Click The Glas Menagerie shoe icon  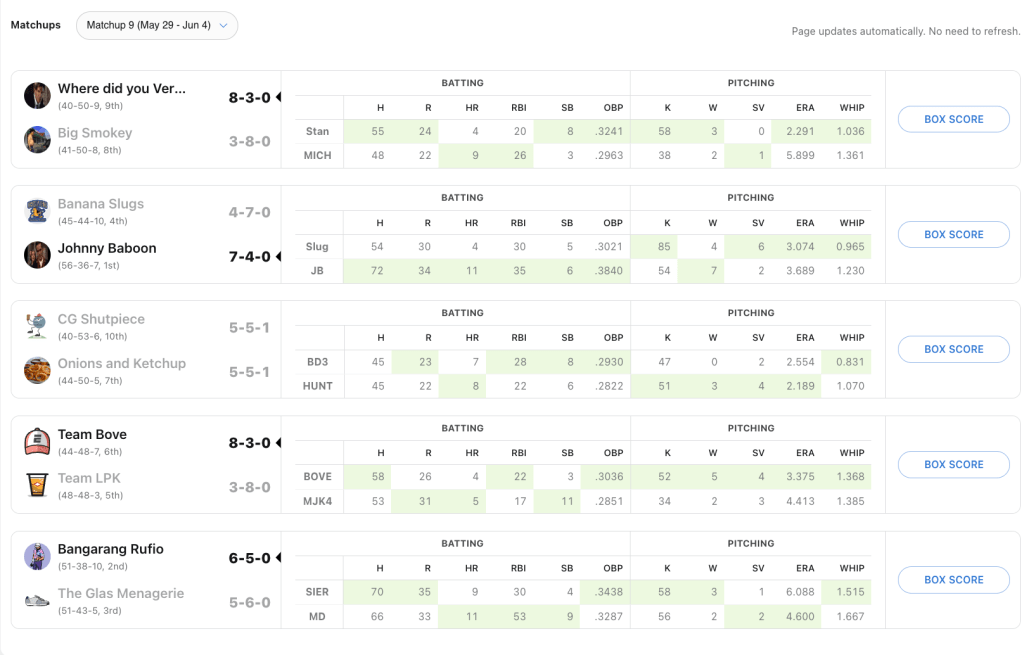pos(37,600)
